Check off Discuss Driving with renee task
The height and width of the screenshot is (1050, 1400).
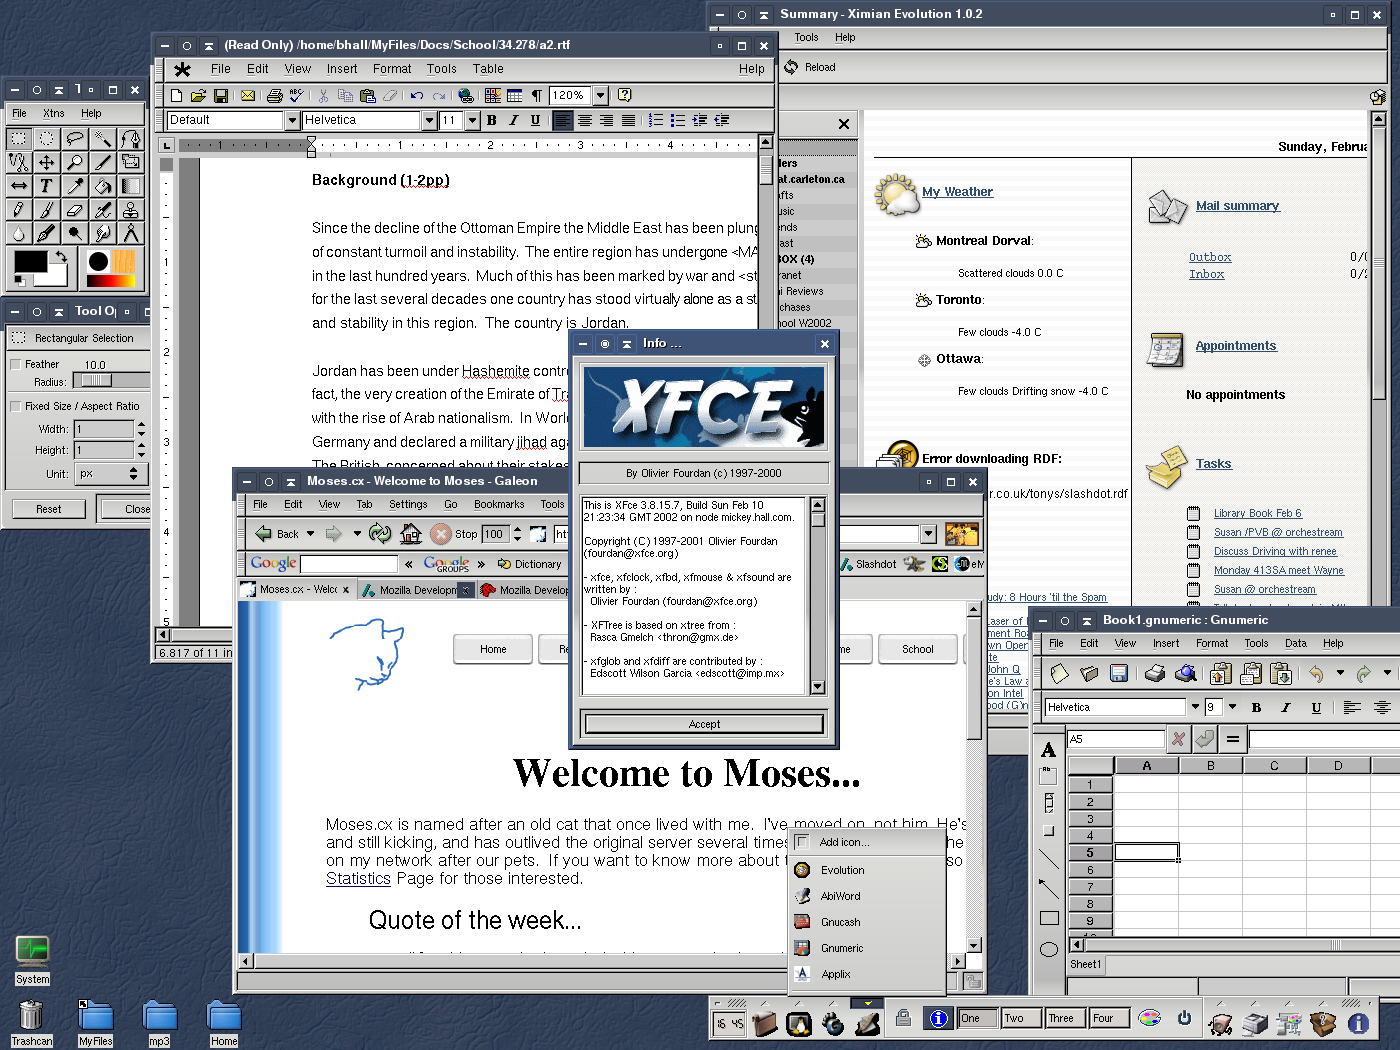pos(1193,552)
